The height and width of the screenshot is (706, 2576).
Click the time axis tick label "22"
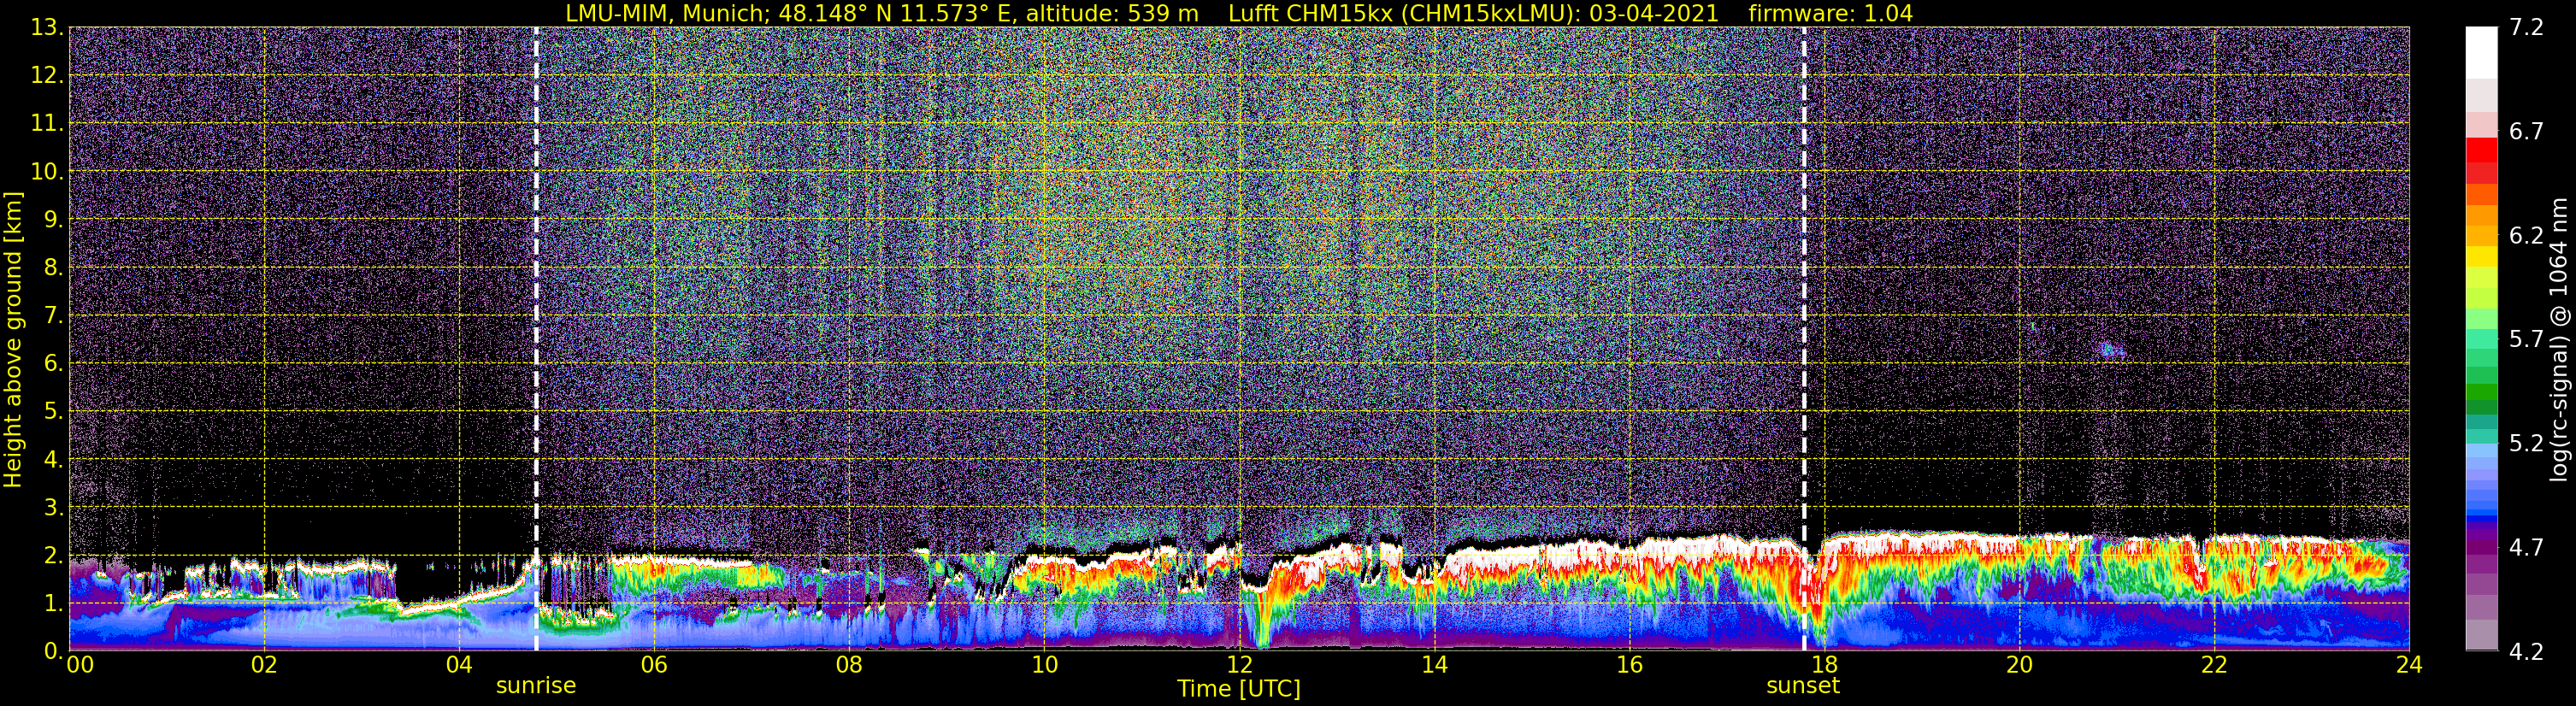2214,665
